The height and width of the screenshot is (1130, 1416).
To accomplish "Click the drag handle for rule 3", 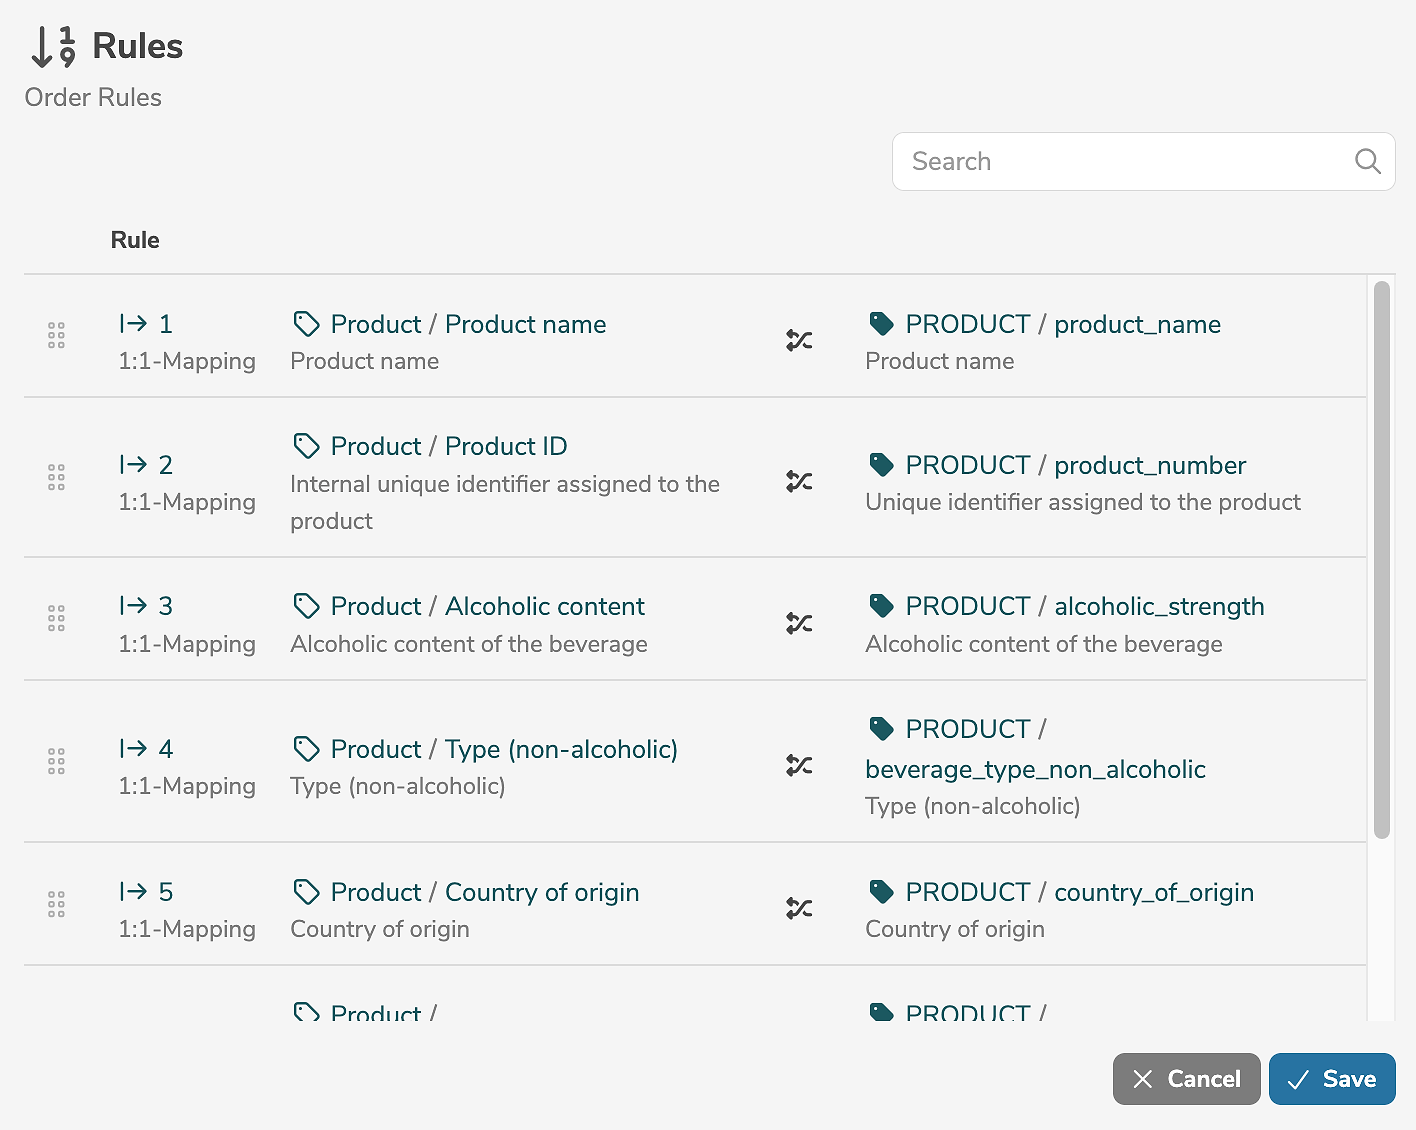I will [56, 618].
